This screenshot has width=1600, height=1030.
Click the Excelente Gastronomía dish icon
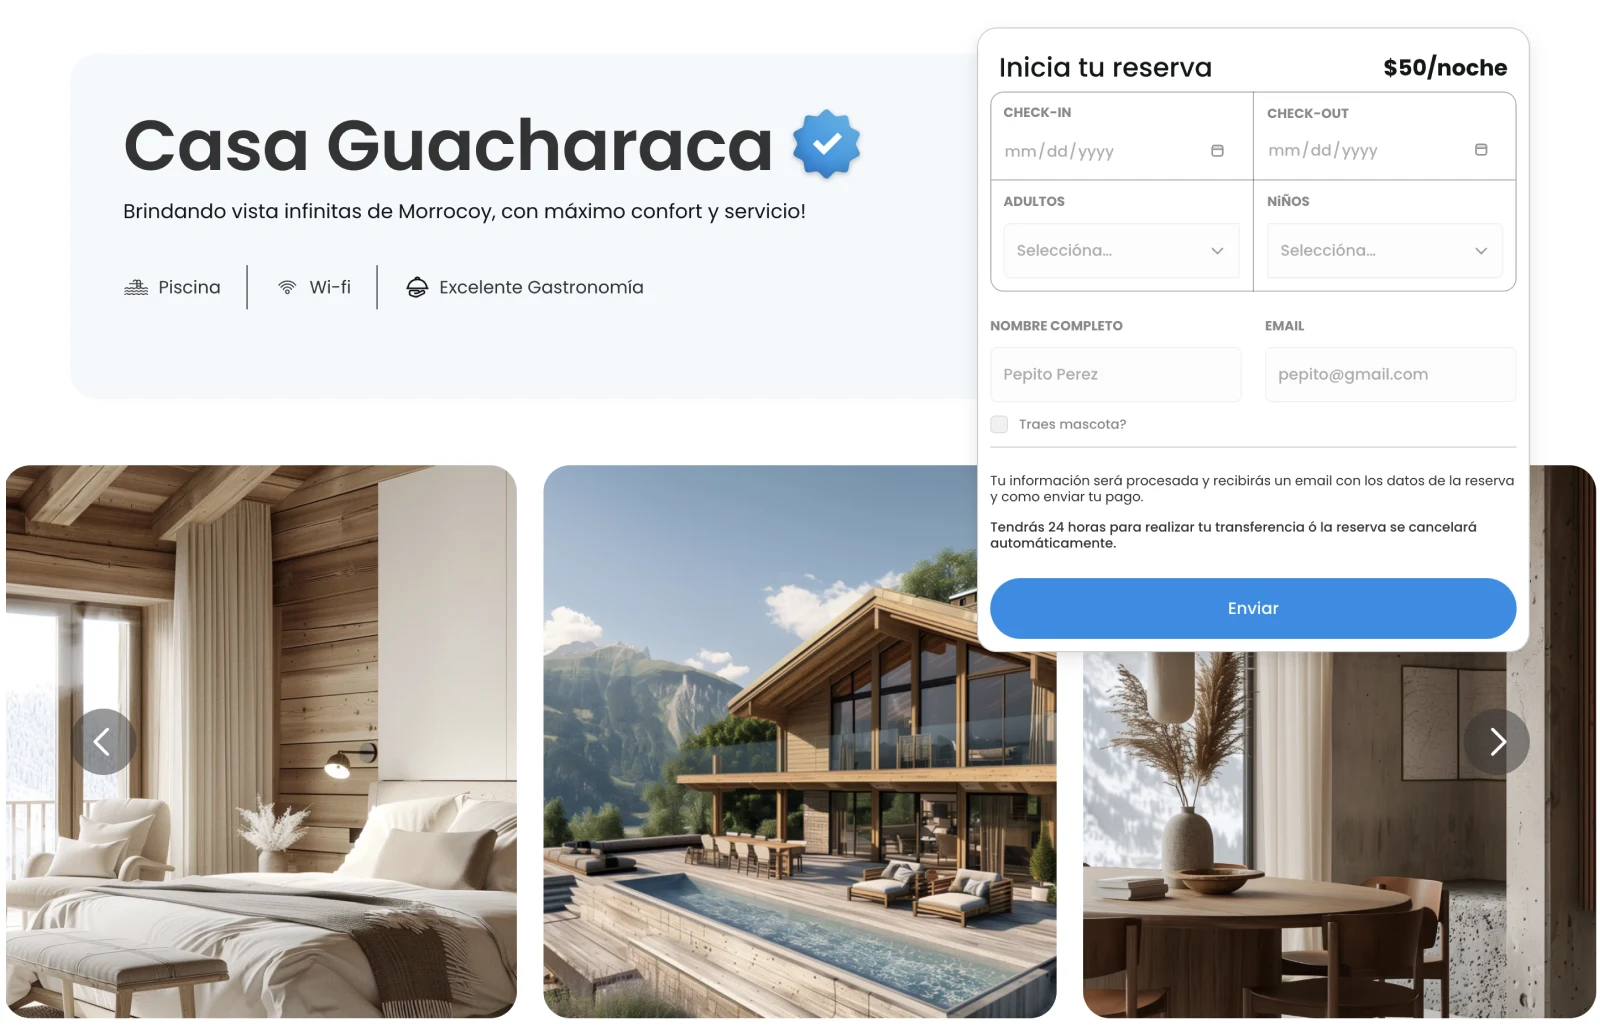click(417, 287)
